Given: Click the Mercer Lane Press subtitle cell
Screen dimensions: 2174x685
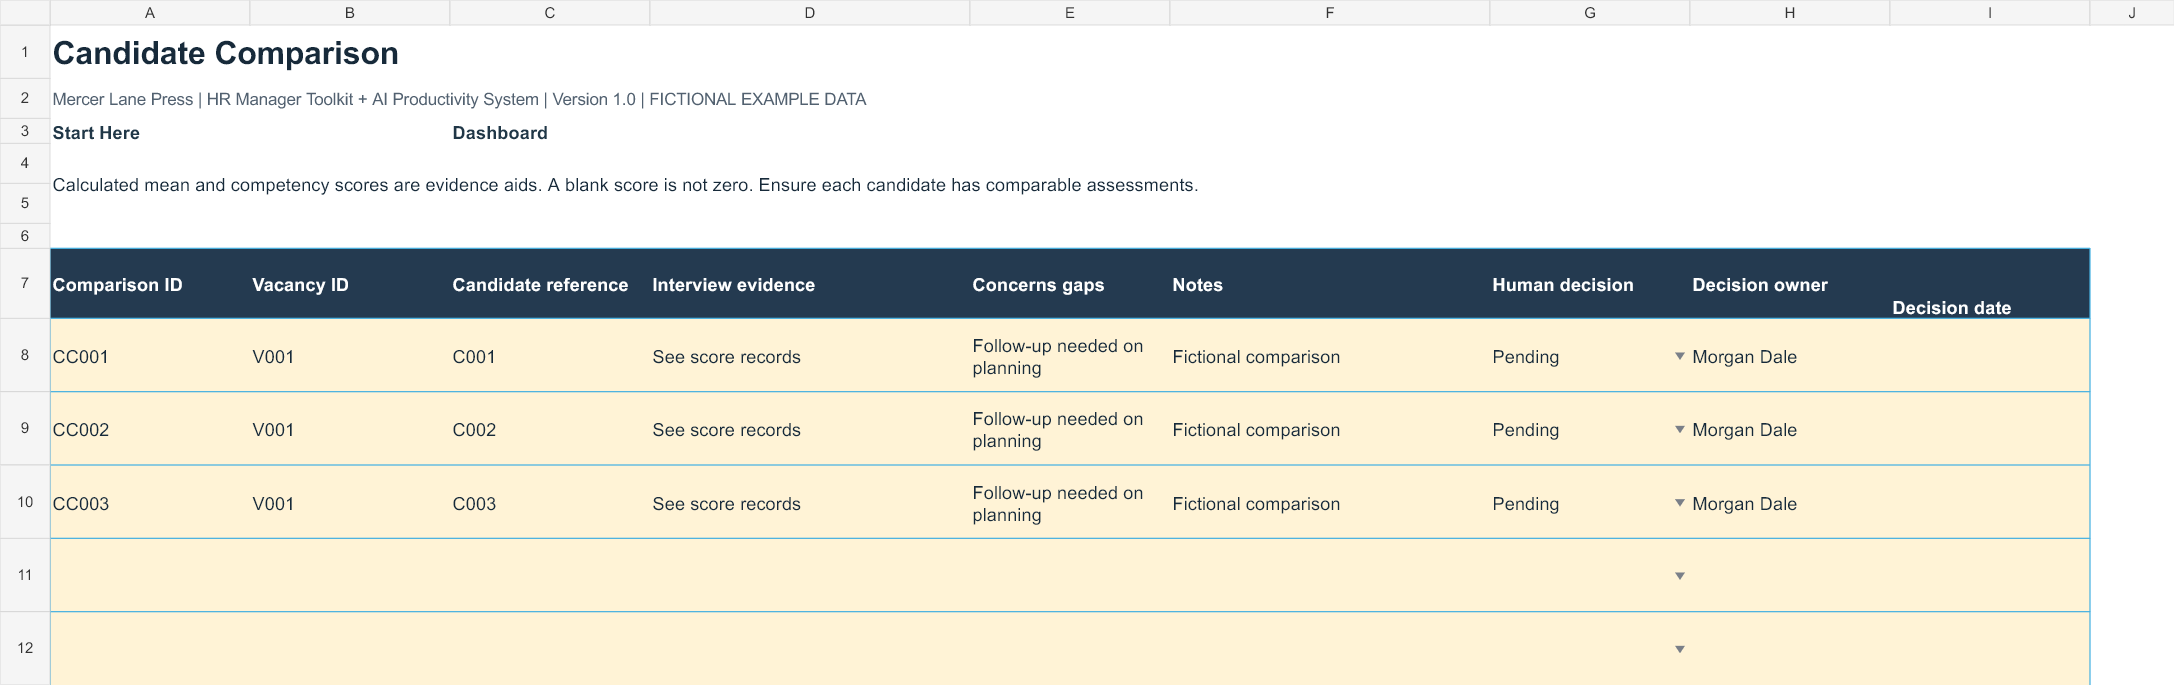Looking at the screenshot, I should 459,99.
